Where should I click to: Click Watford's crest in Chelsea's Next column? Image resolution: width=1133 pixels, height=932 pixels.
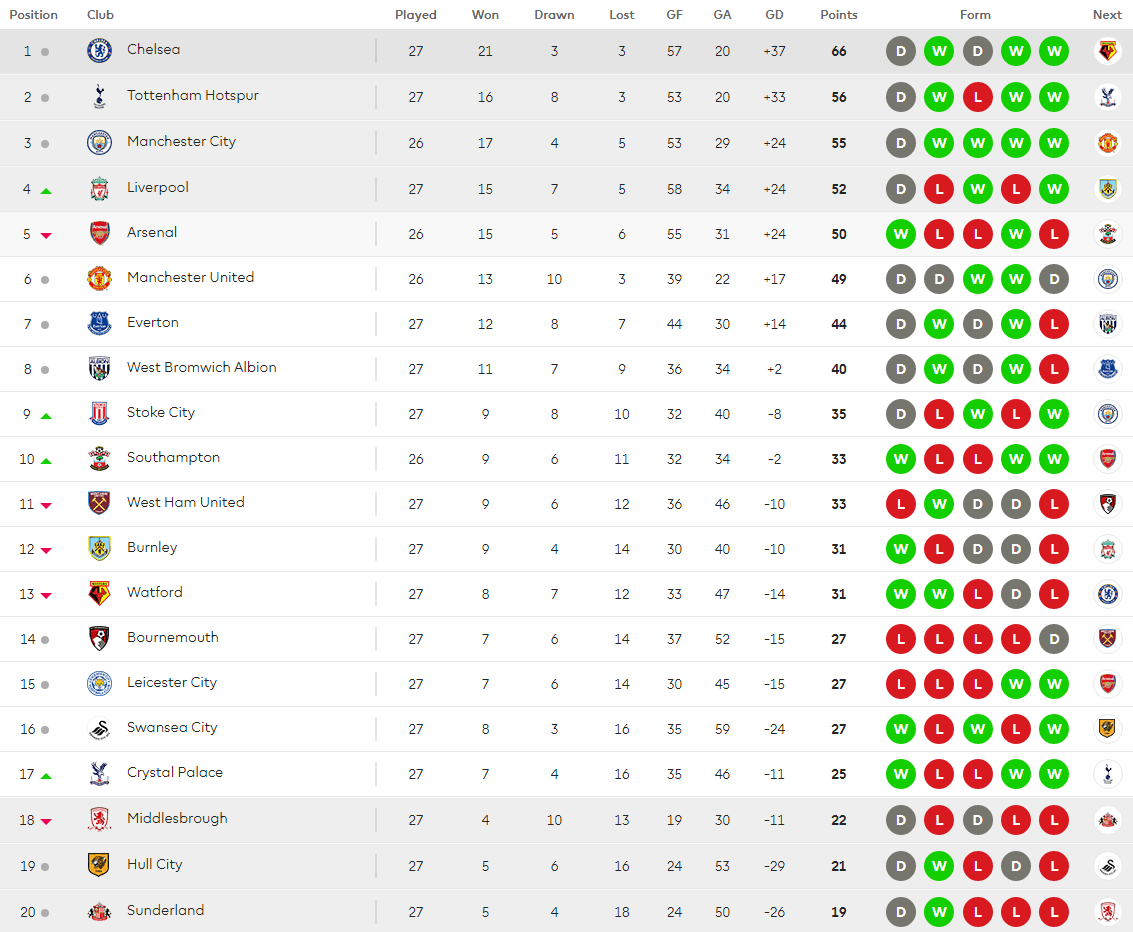click(x=1107, y=51)
